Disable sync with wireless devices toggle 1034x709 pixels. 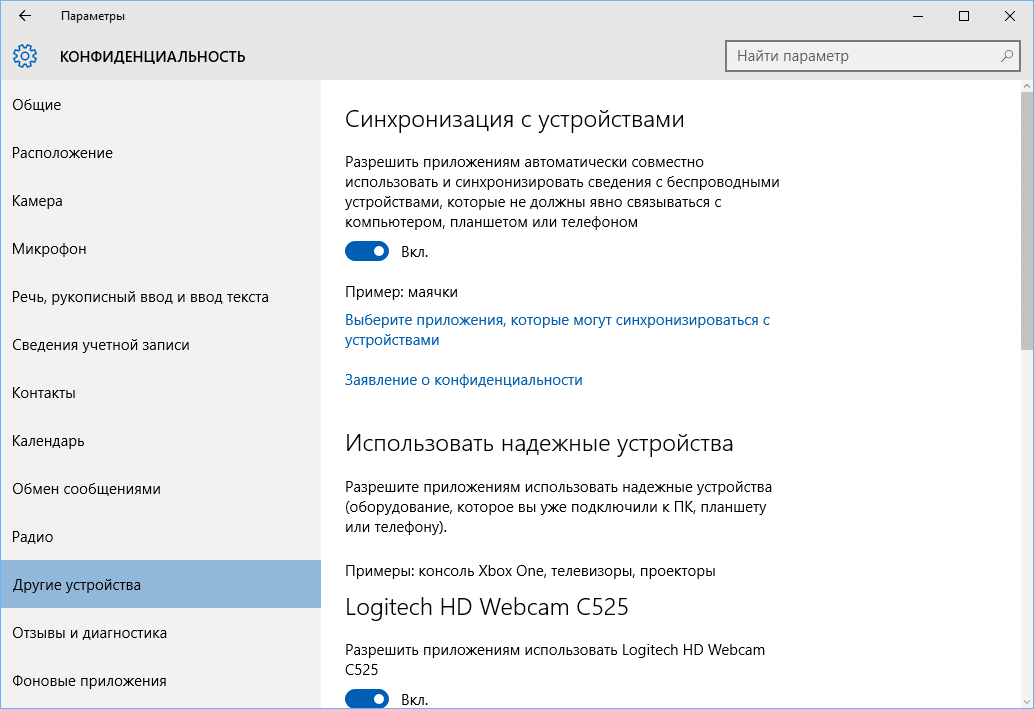367,251
